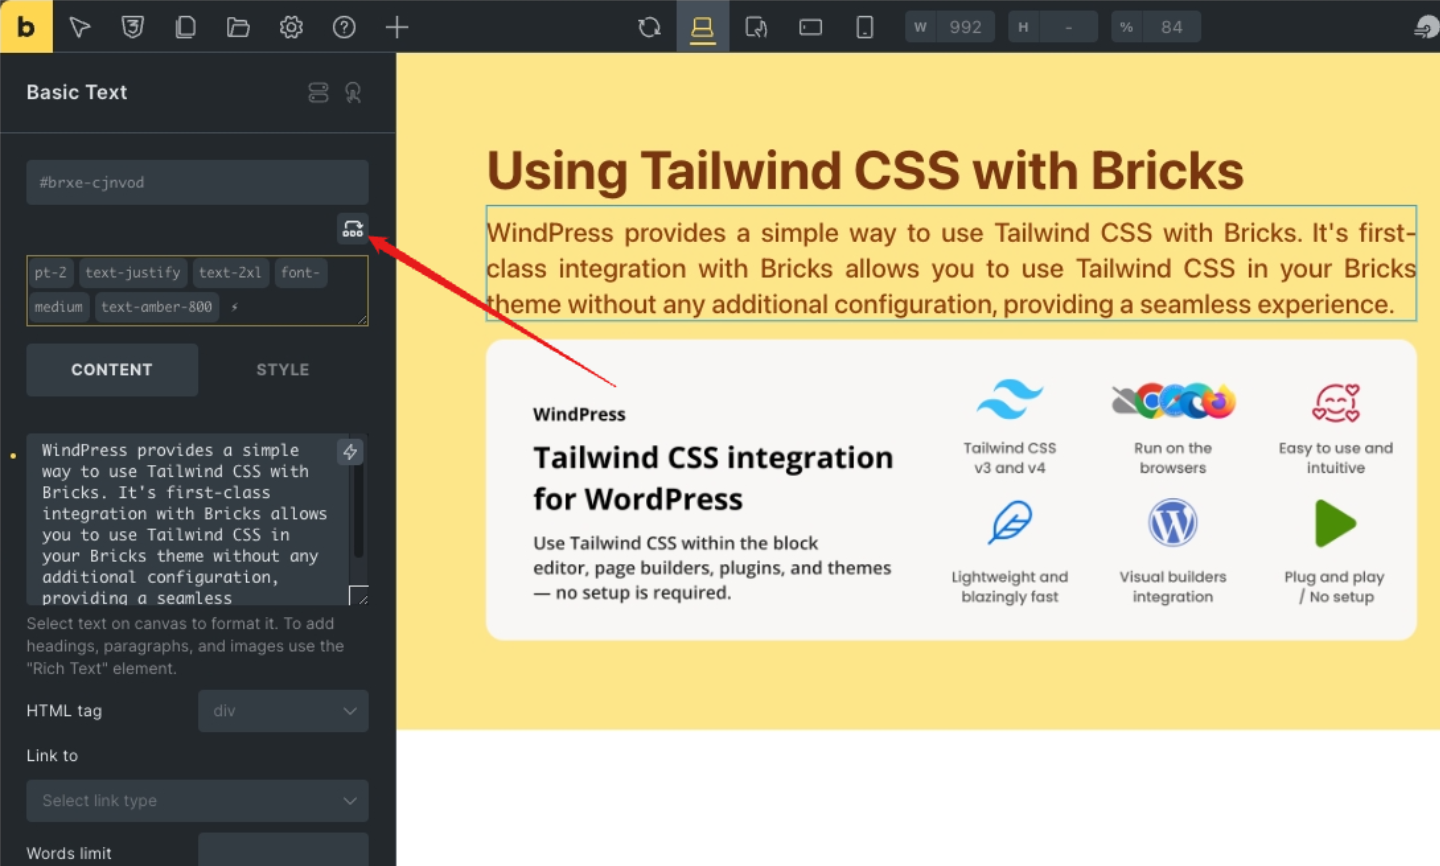Click the question mark help icon
This screenshot has width=1440, height=866.
point(344,27)
